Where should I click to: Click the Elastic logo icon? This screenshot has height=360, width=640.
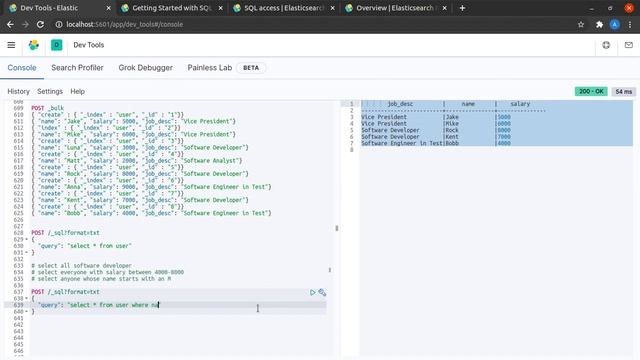(34, 45)
